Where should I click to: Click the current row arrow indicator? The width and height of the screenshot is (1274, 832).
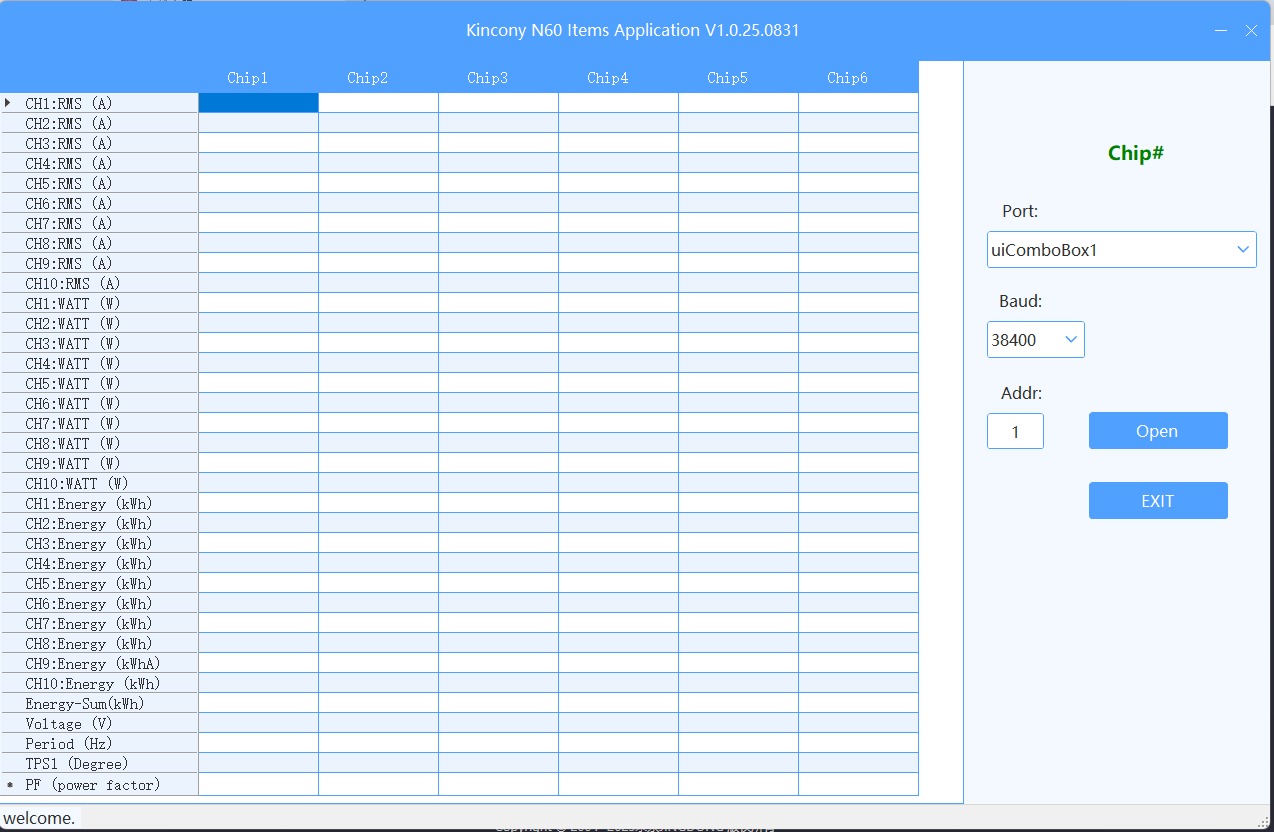pos(10,103)
